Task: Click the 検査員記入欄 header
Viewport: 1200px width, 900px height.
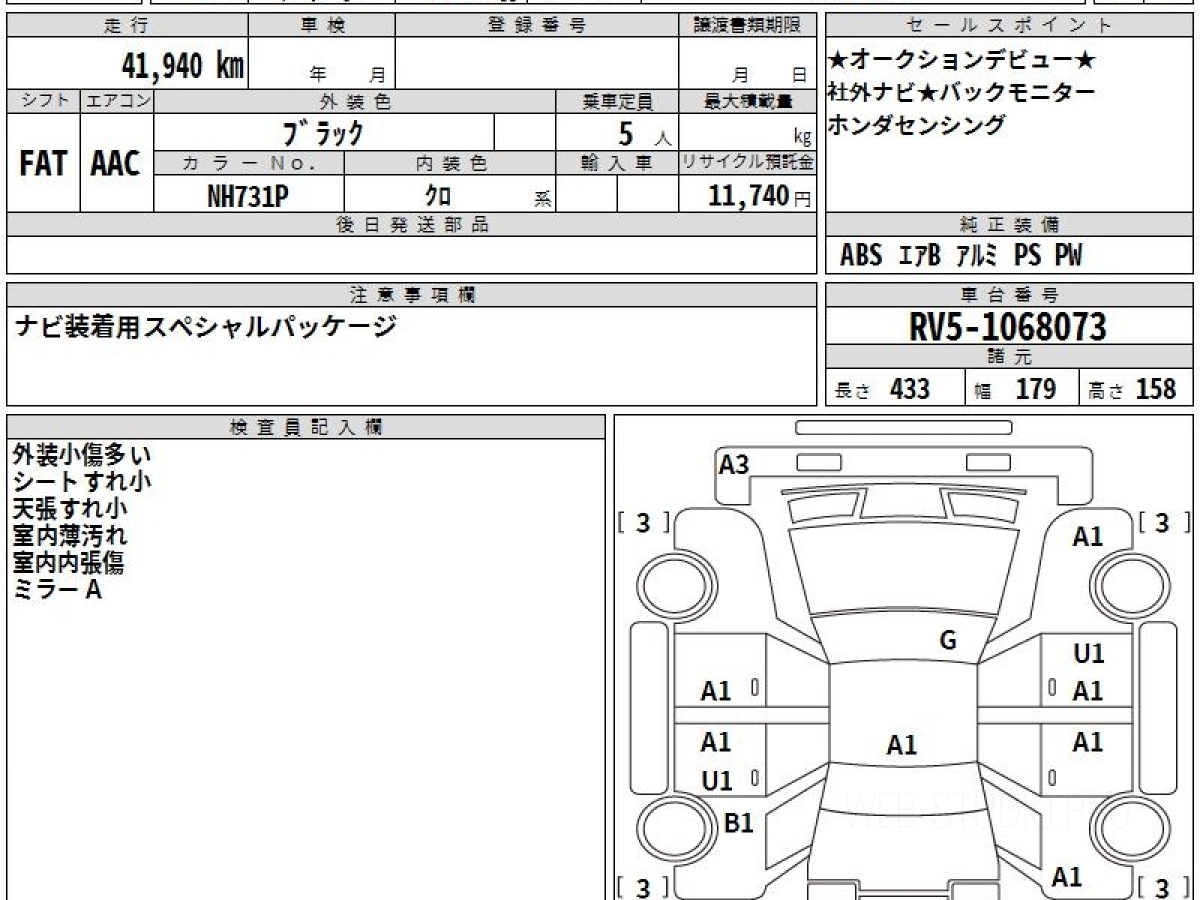Action: click(x=306, y=427)
